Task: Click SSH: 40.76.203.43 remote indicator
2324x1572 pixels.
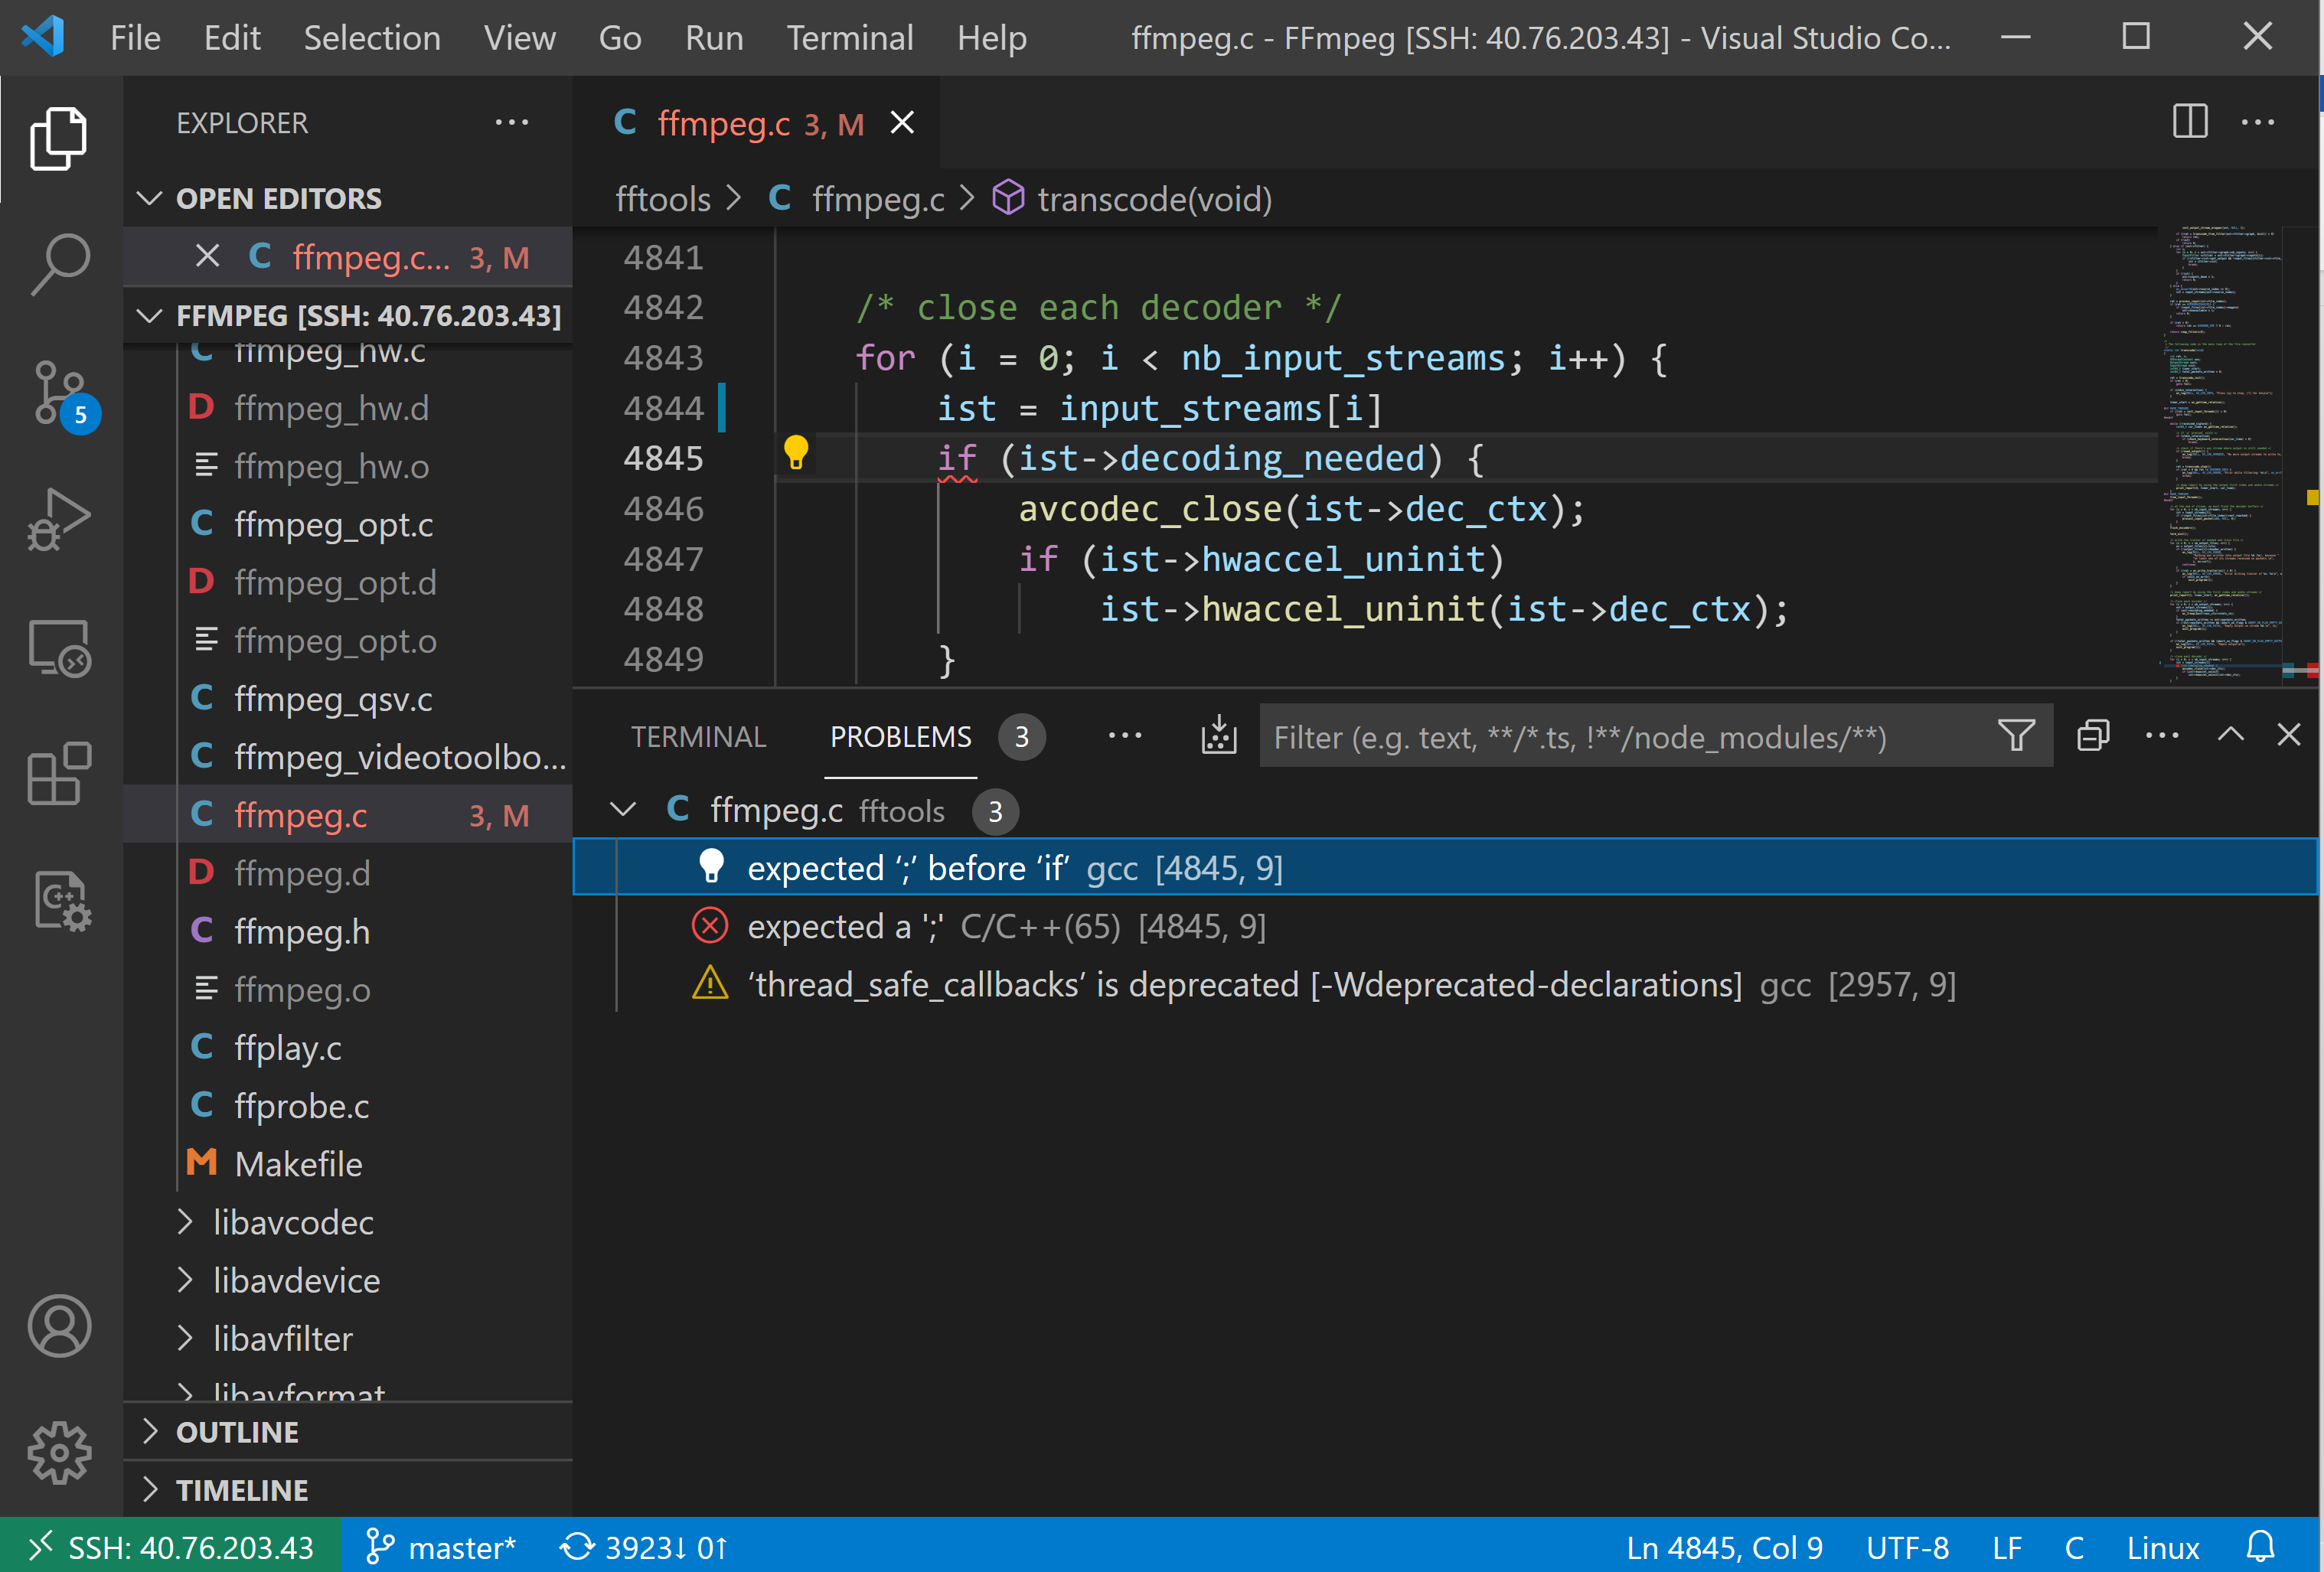Action: 171,1547
